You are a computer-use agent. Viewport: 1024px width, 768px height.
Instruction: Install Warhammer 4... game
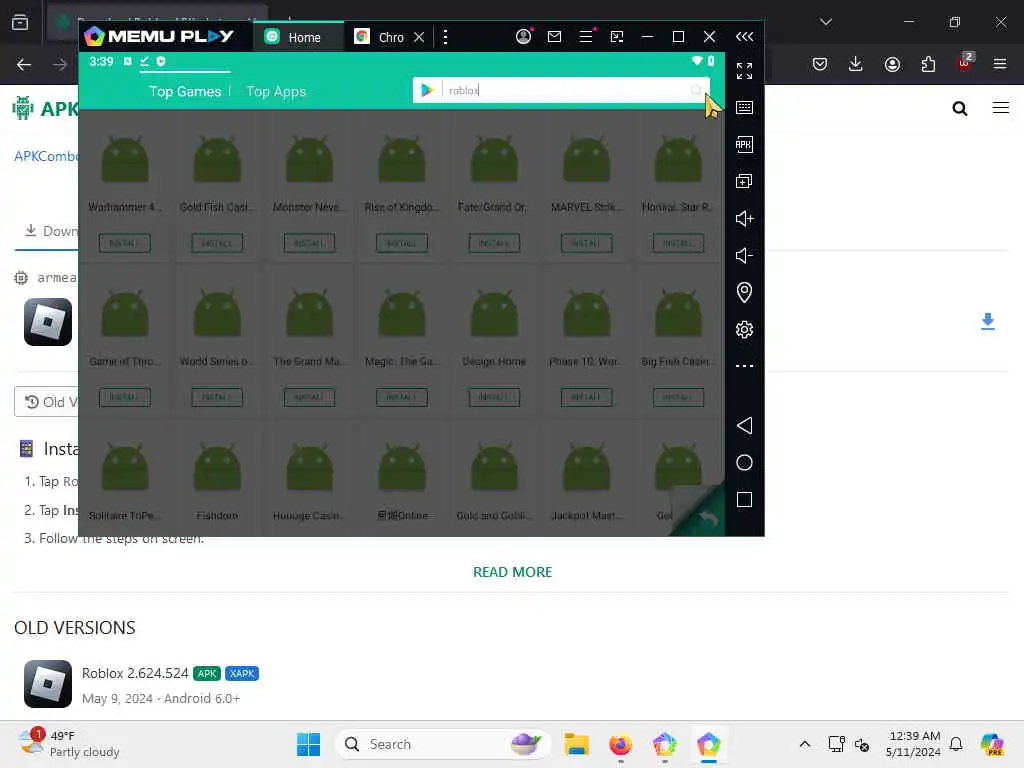point(125,243)
